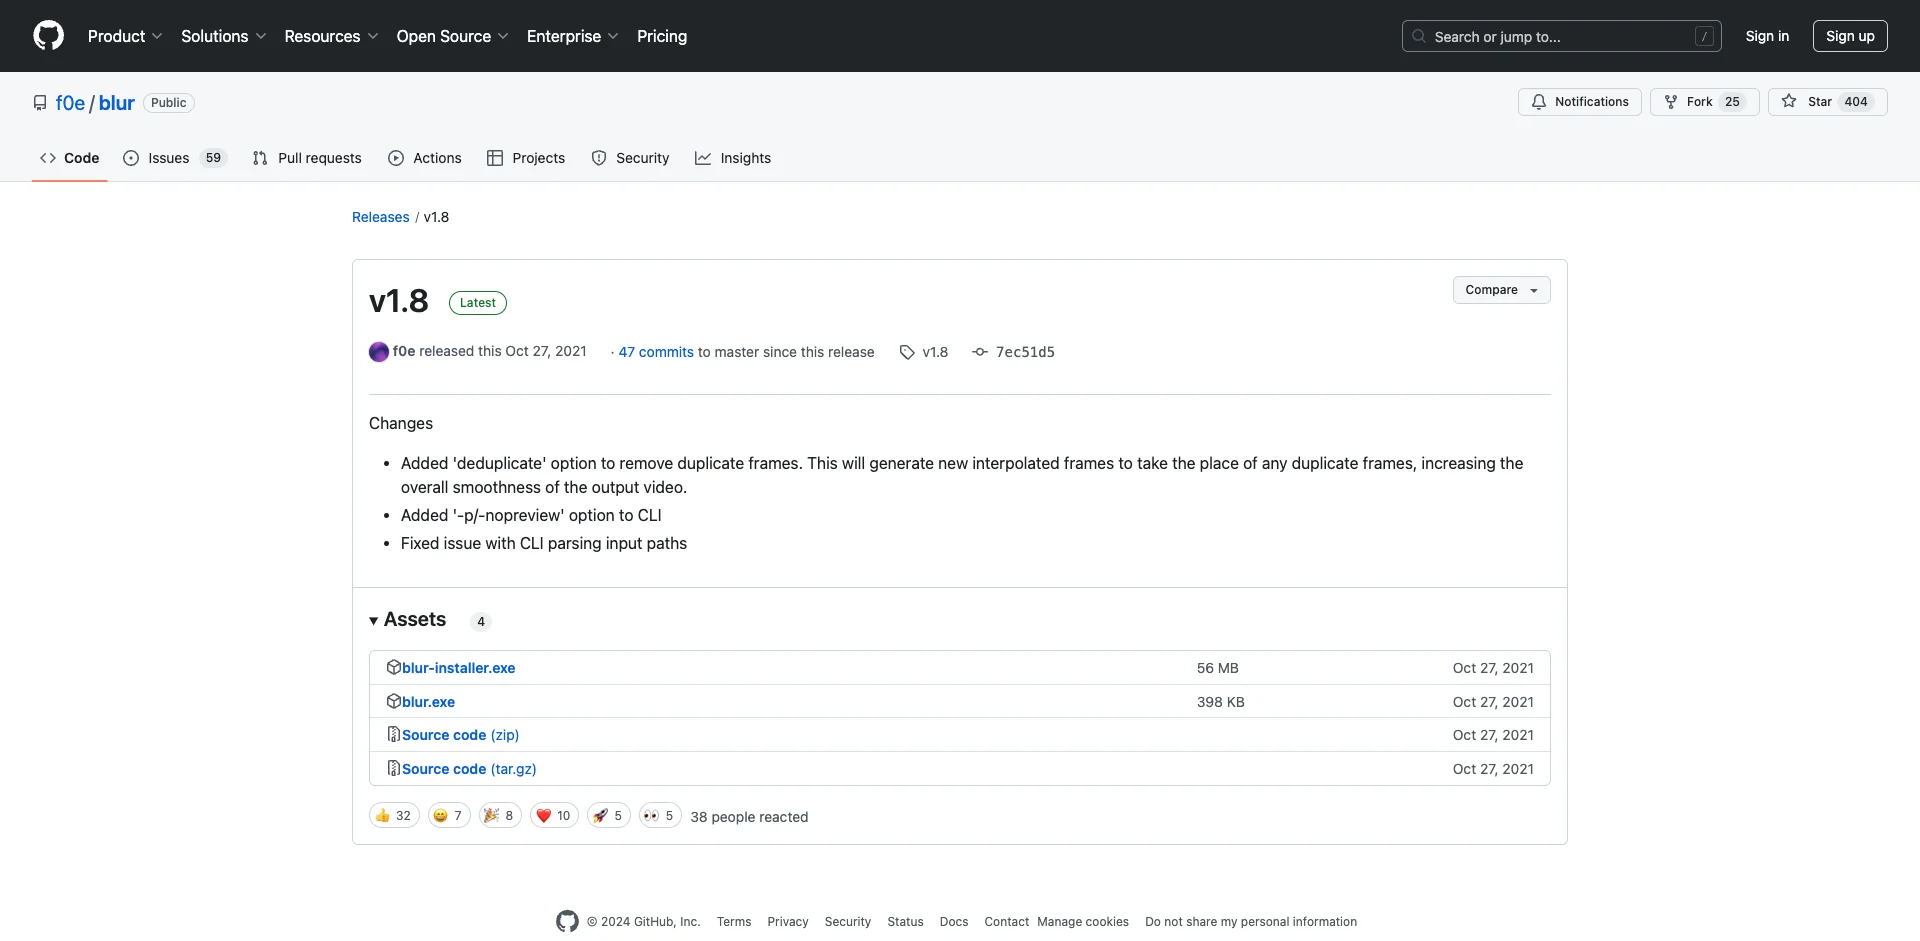
Task: Click the f0e author avatar
Action: [x=379, y=352]
